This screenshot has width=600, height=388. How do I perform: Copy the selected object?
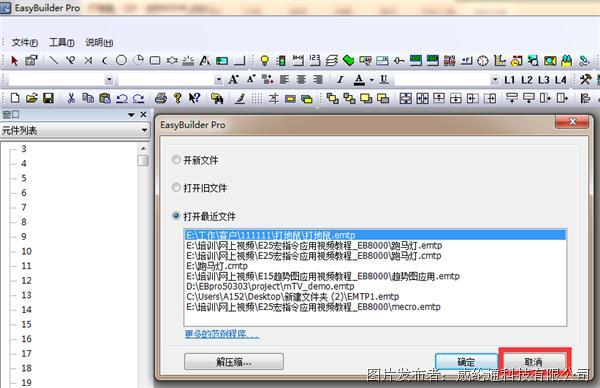[x=88, y=98]
